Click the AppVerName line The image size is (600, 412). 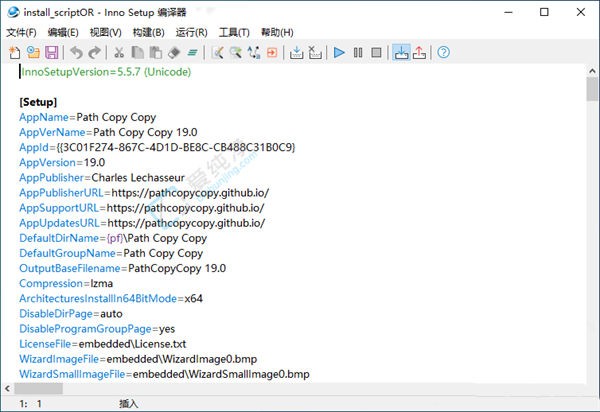108,132
